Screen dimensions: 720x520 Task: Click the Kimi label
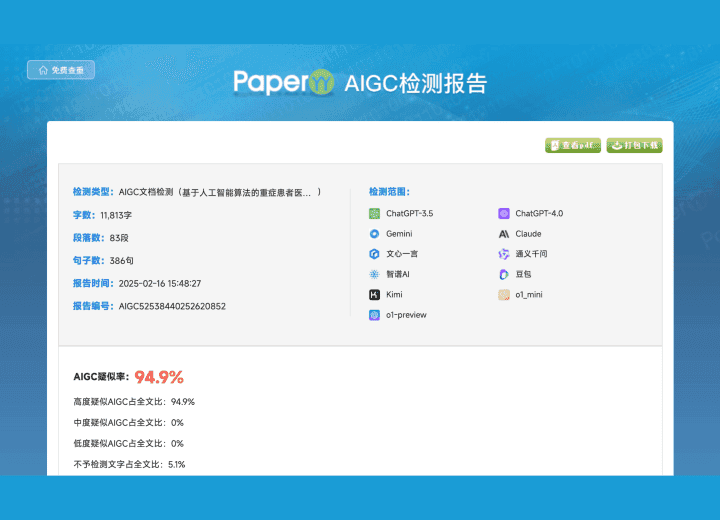[x=394, y=294]
